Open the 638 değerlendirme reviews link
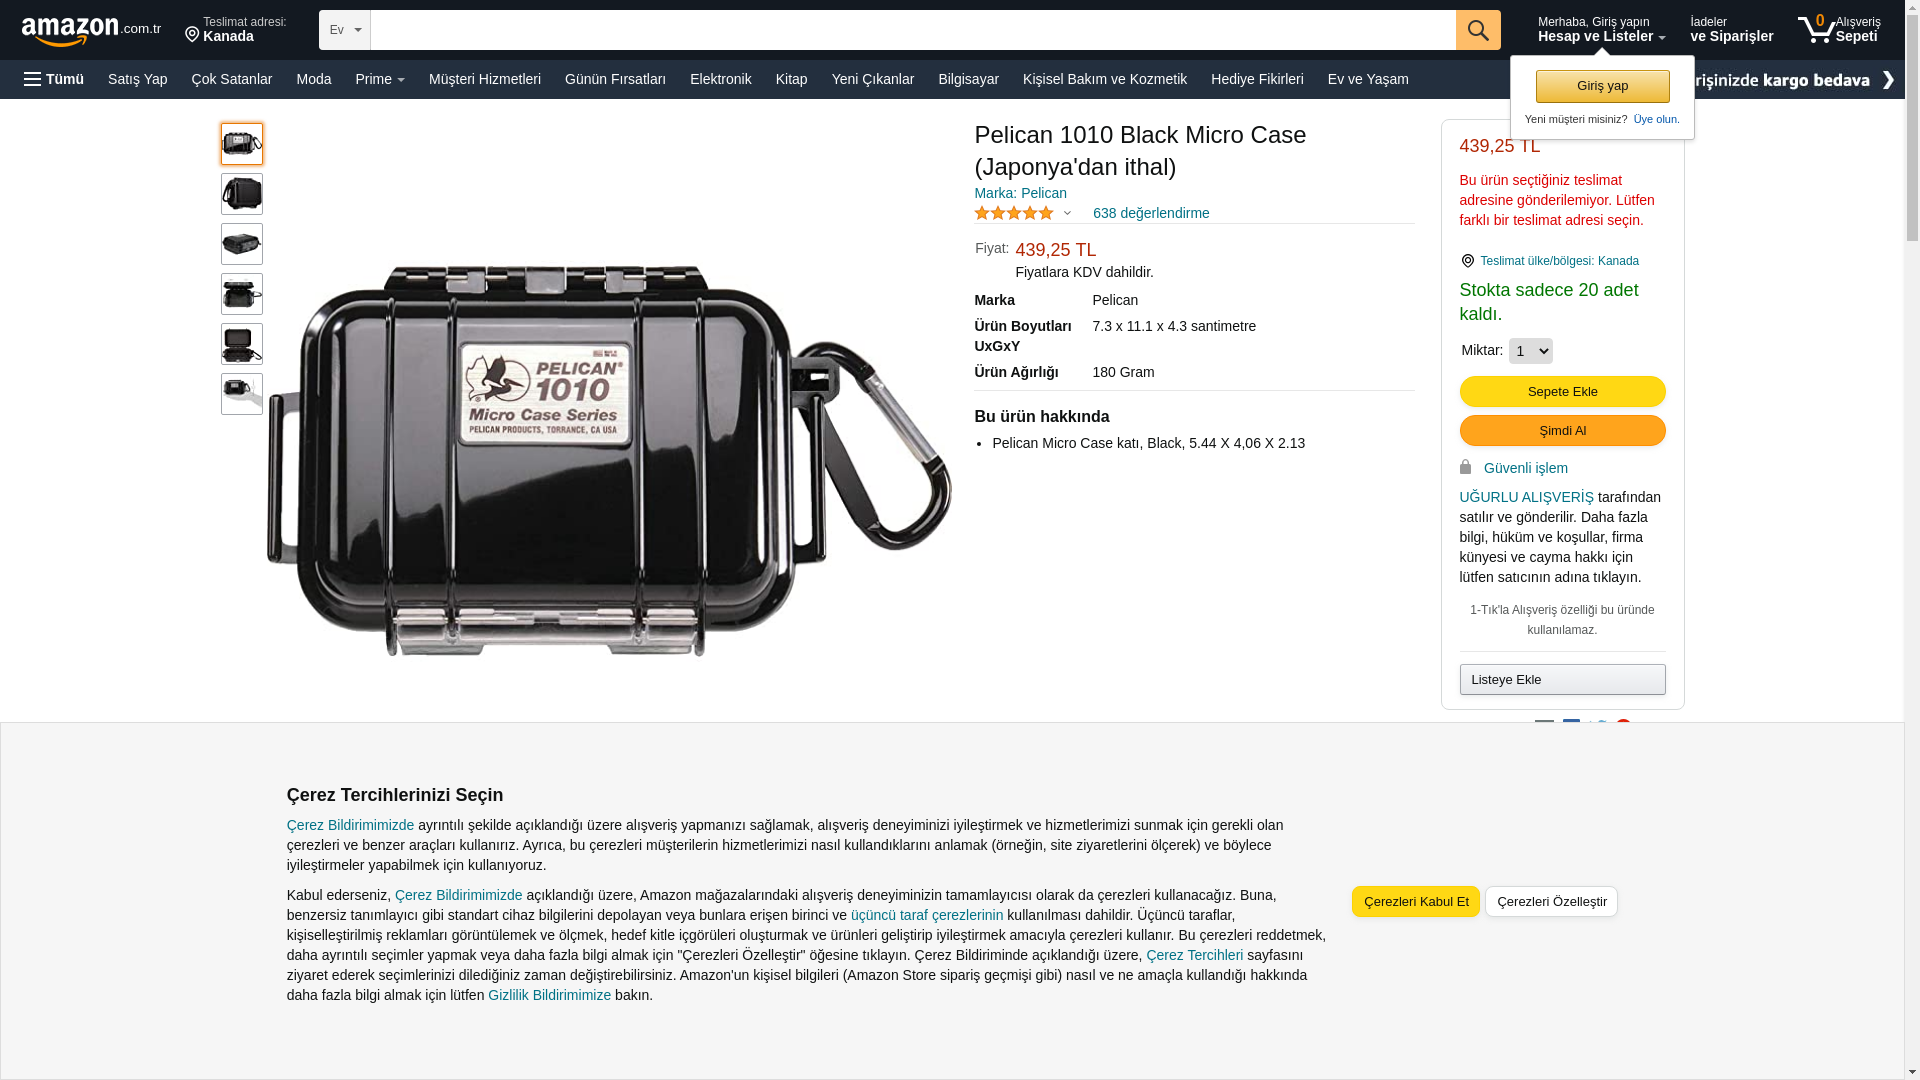Image resolution: width=1920 pixels, height=1080 pixels. click(x=1151, y=213)
